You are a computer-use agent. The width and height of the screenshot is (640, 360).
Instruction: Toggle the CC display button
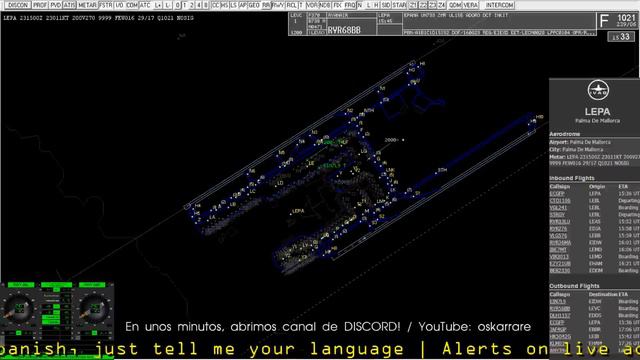(216, 5)
